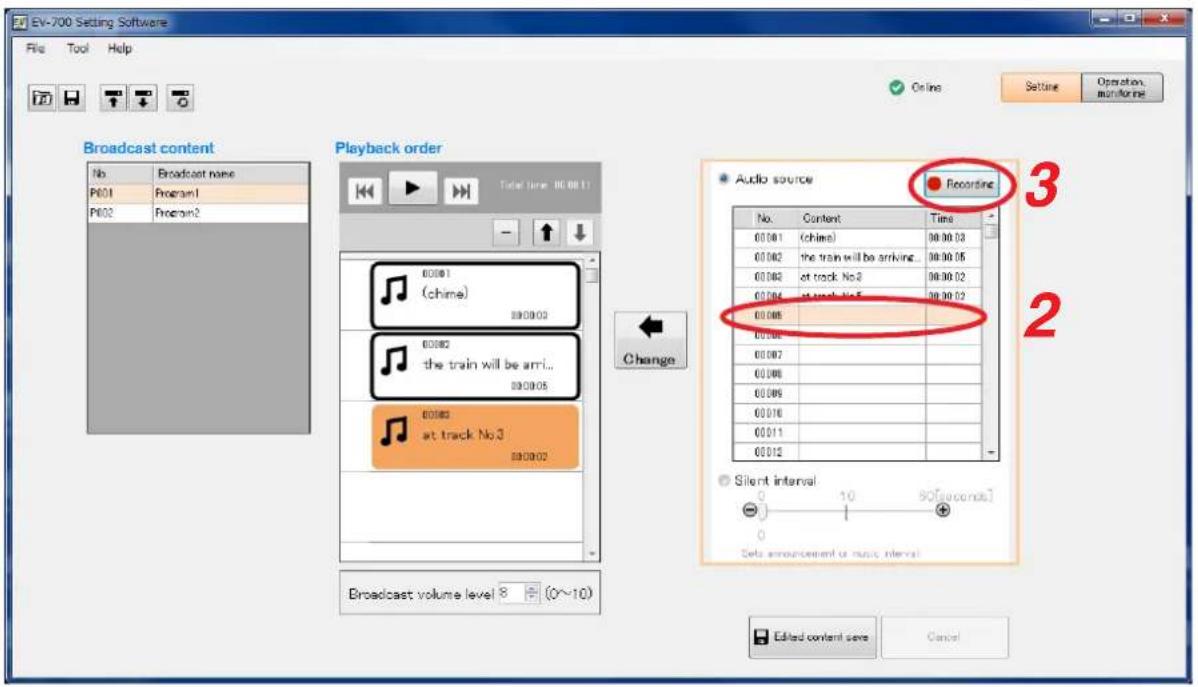Open the Tool menu
Image resolution: width=1198 pixels, height=687 pixels.
(x=77, y=48)
